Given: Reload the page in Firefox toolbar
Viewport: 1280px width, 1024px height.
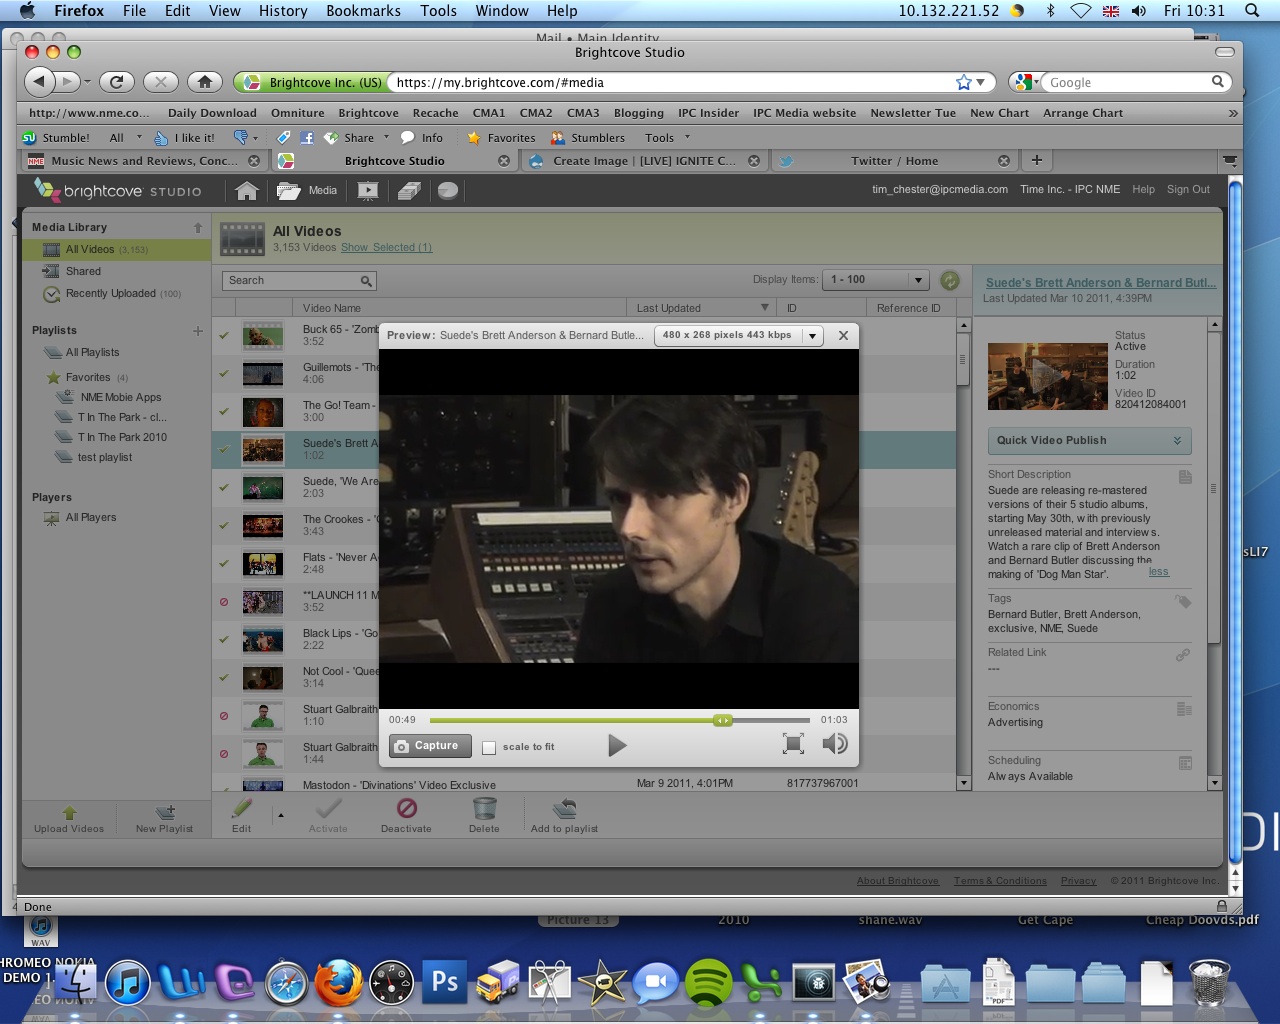Looking at the screenshot, I should [116, 82].
